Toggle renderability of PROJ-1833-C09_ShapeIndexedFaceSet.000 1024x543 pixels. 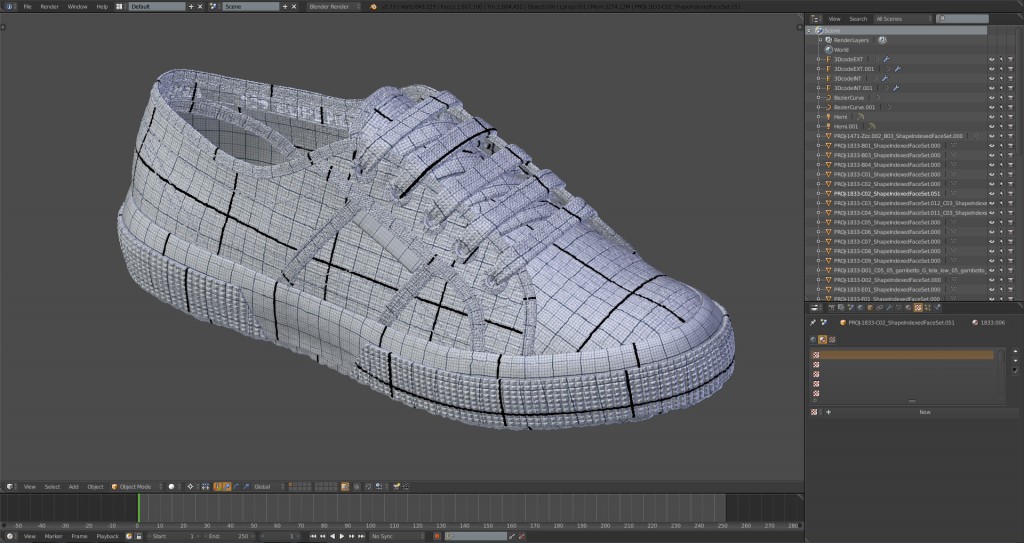point(1011,261)
